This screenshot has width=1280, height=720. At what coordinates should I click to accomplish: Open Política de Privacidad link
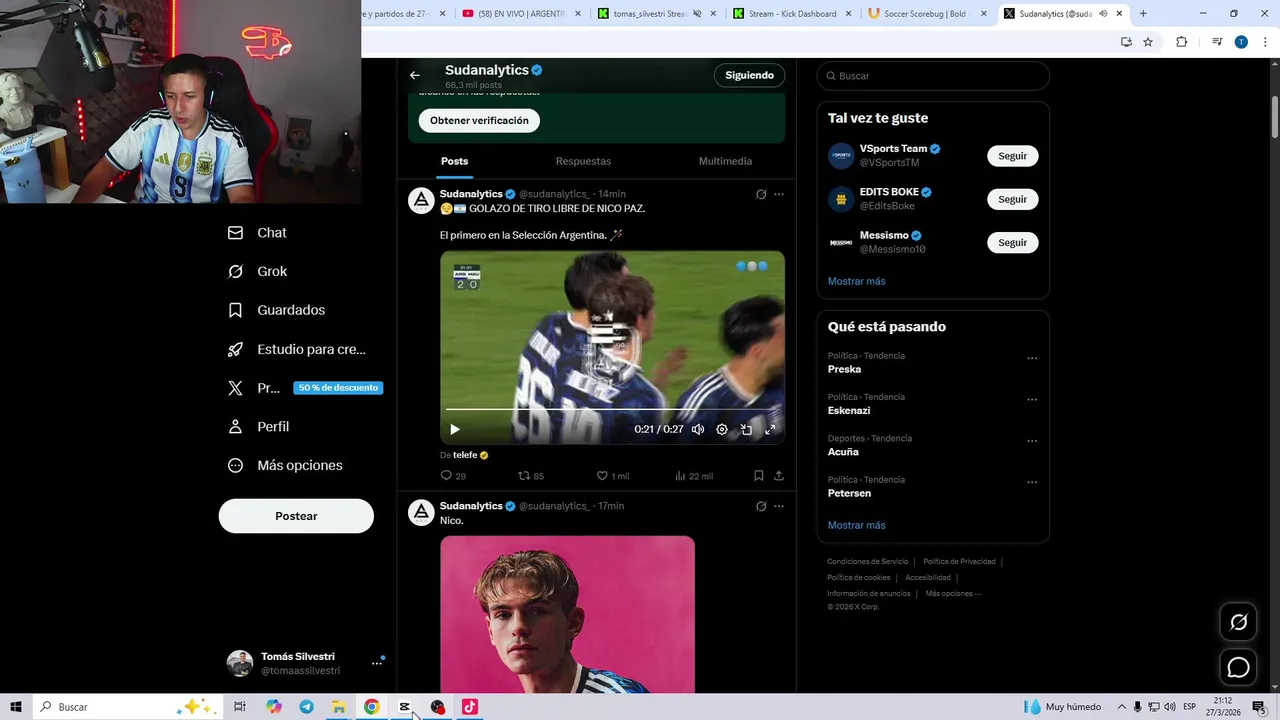click(959, 562)
